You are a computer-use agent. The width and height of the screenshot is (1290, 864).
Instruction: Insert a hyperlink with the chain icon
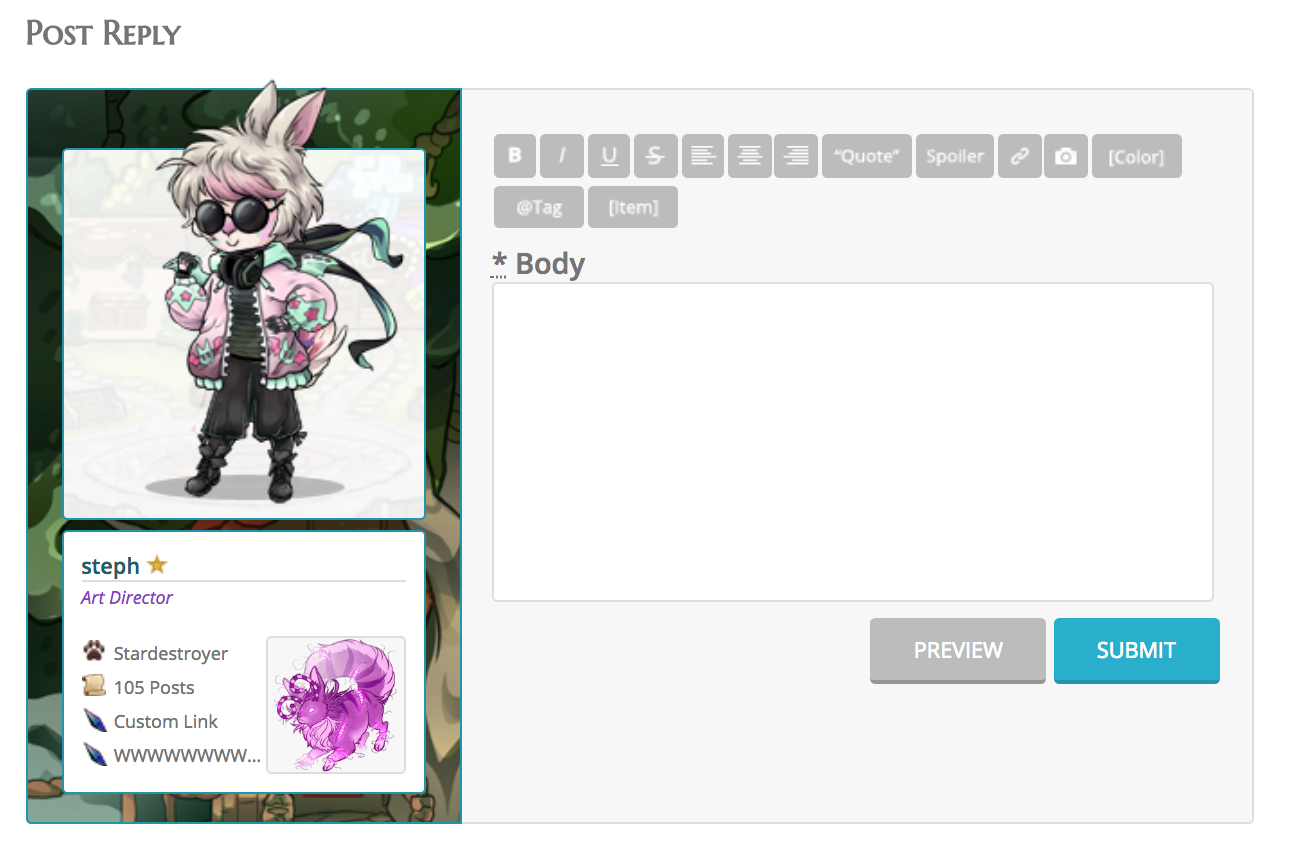(1019, 156)
